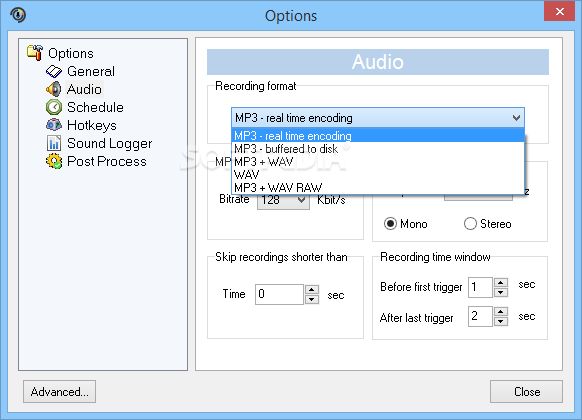Collapse the Recording format dropdown arrow

click(x=516, y=118)
